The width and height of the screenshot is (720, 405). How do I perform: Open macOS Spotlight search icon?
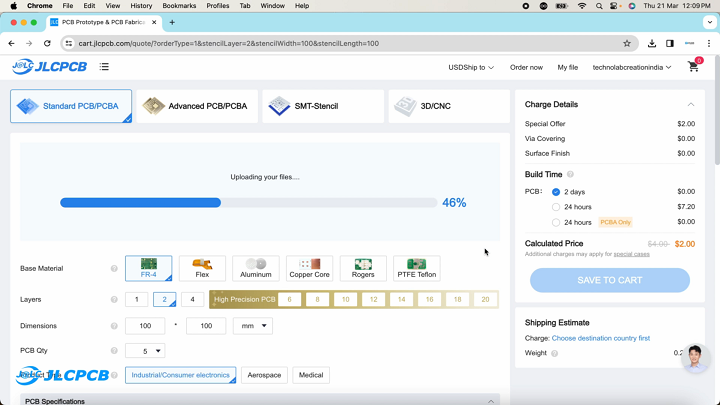click(x=599, y=6)
